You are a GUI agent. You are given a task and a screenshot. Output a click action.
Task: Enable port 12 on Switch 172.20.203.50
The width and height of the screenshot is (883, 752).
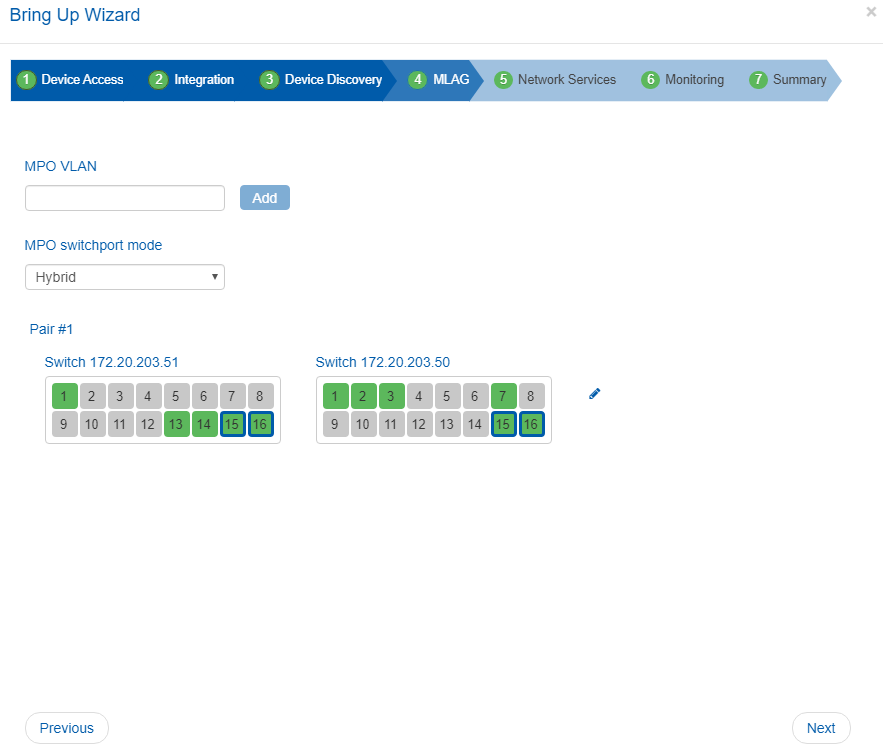coord(420,424)
